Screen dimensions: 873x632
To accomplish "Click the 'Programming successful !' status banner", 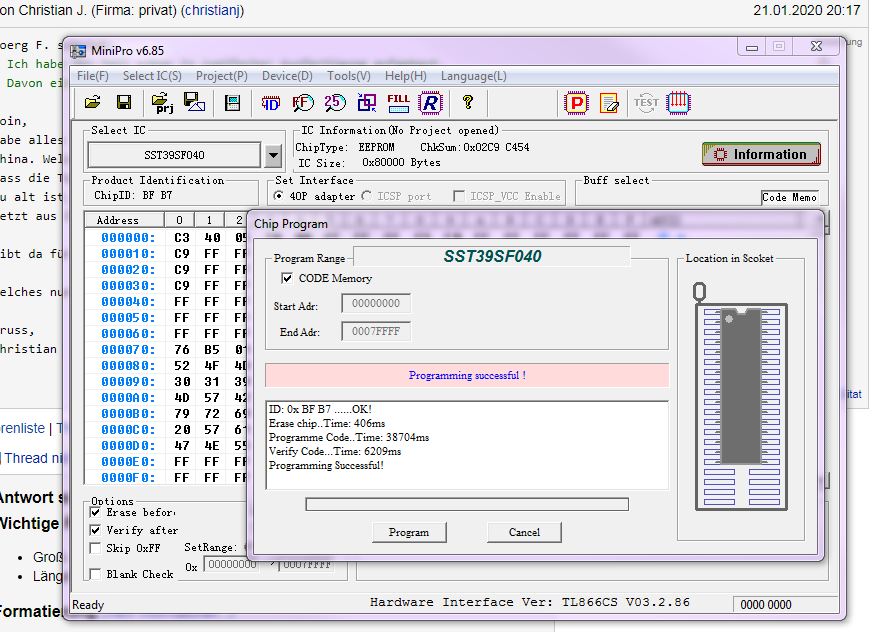I will coord(467,375).
